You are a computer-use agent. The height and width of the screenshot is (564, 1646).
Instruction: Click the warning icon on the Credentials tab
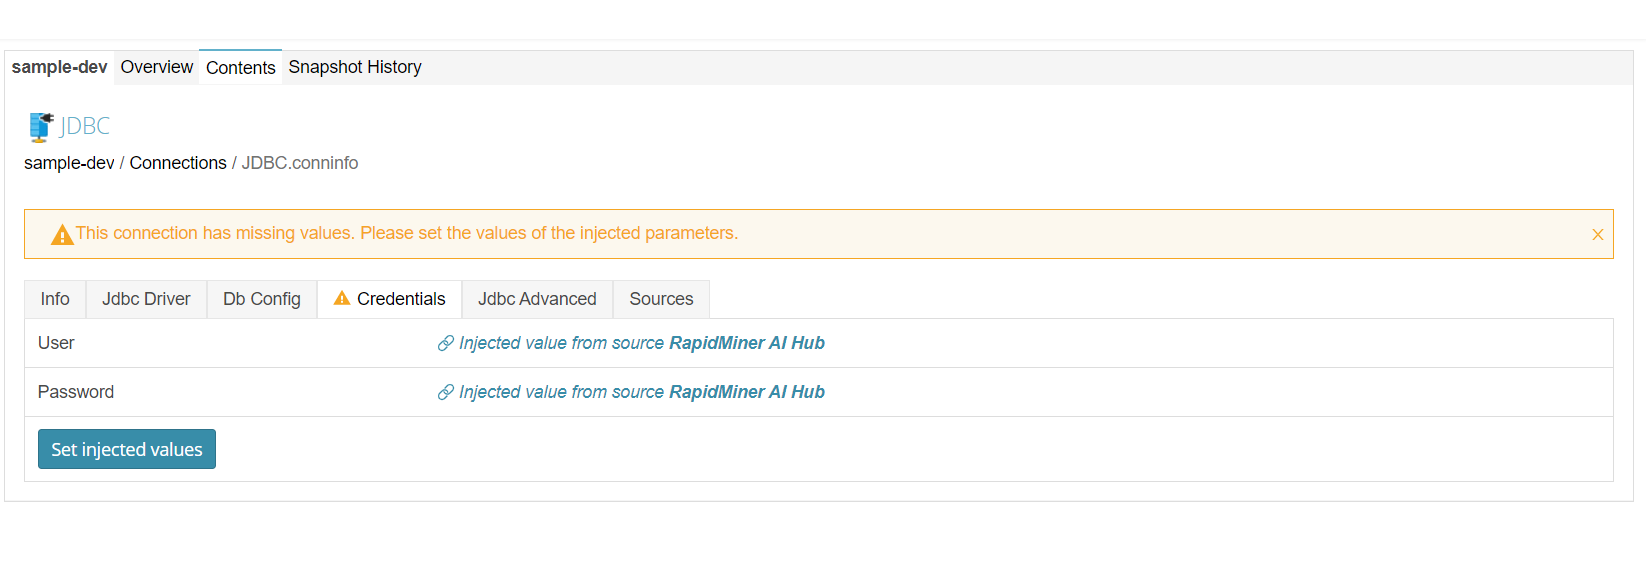tap(342, 298)
